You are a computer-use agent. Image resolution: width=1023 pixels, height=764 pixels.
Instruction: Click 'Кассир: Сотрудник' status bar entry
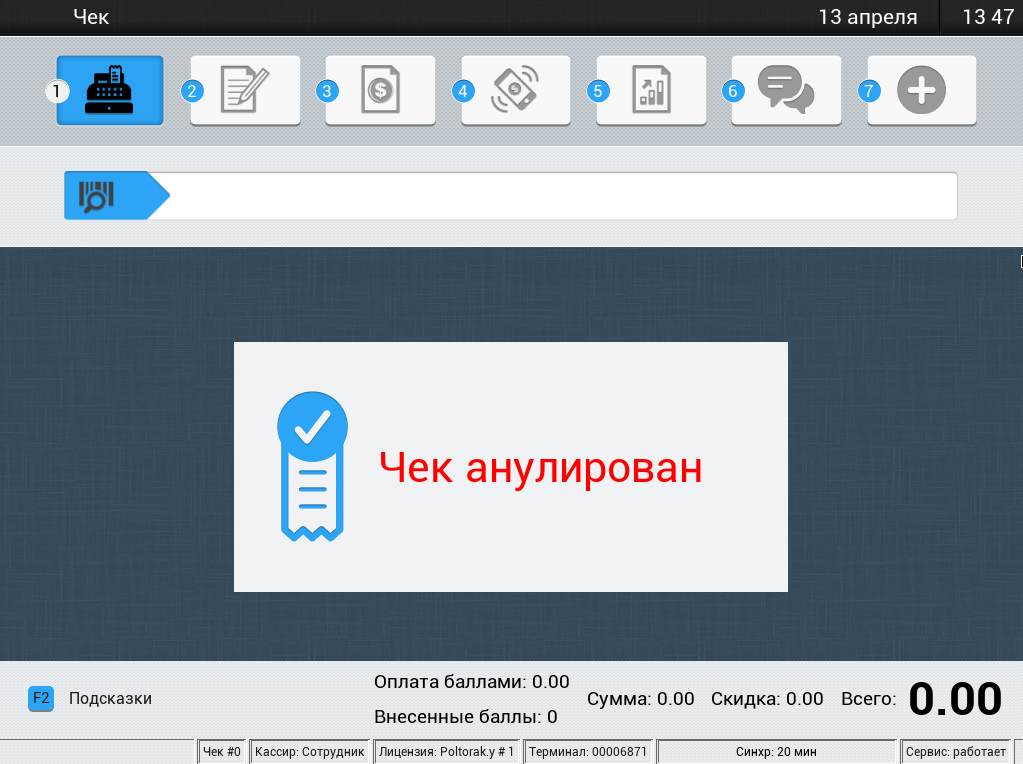310,752
